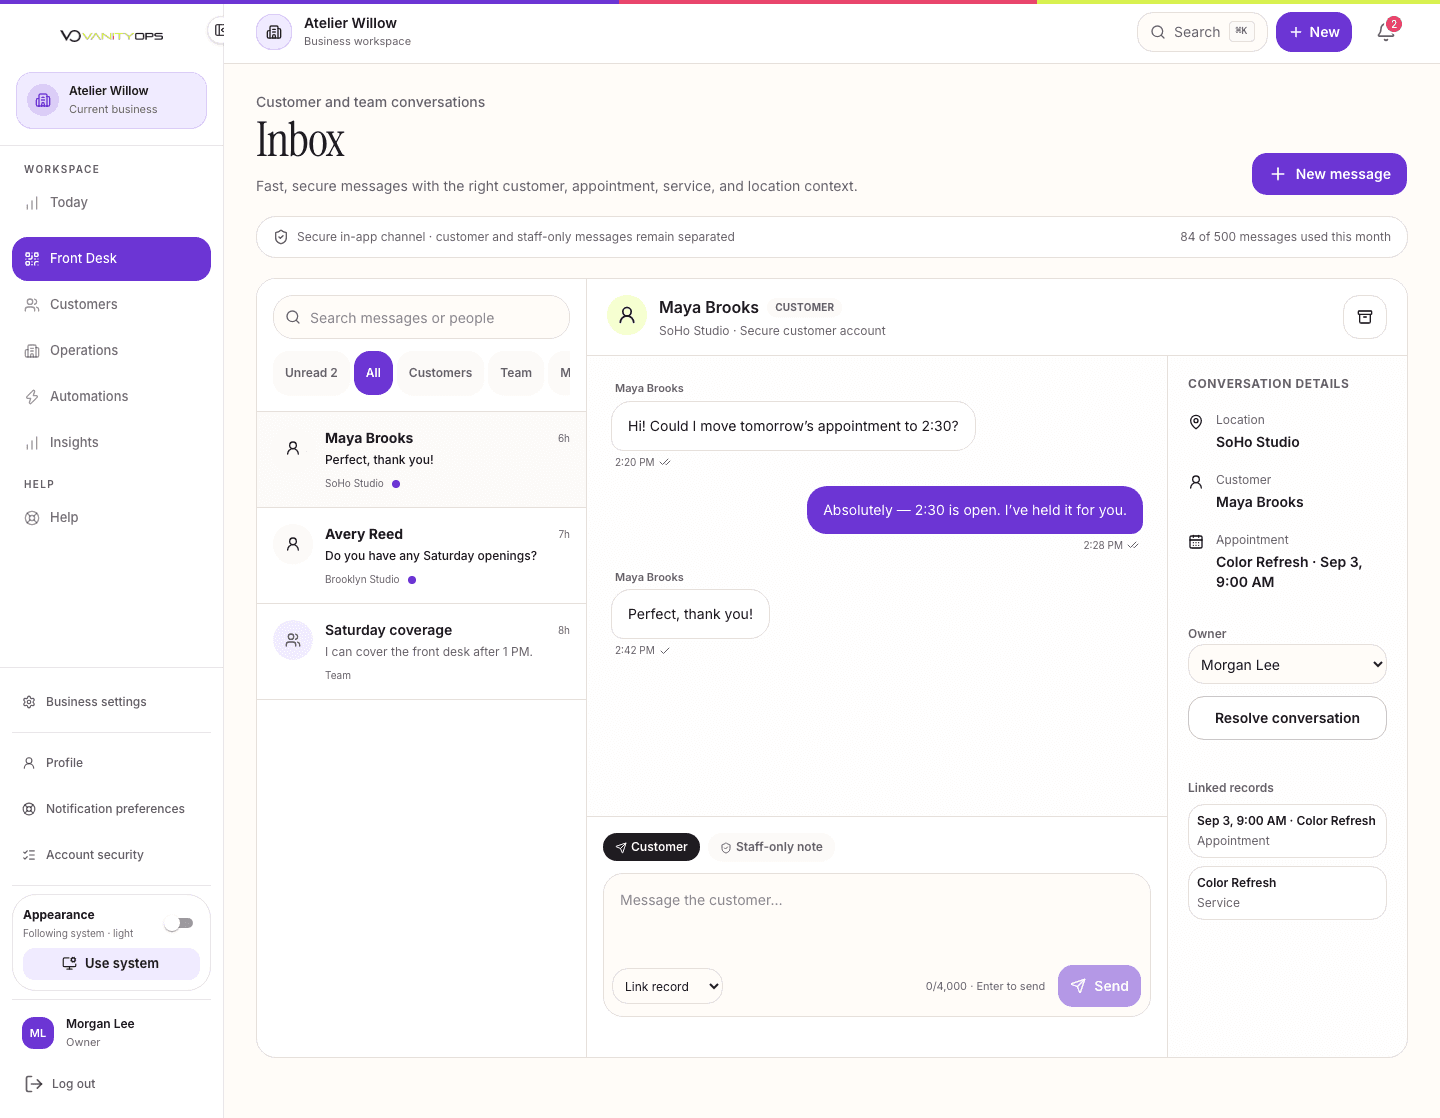Viewport: 1440px width, 1118px height.
Task: Click the Log out arrow icon
Action: click(34, 1084)
